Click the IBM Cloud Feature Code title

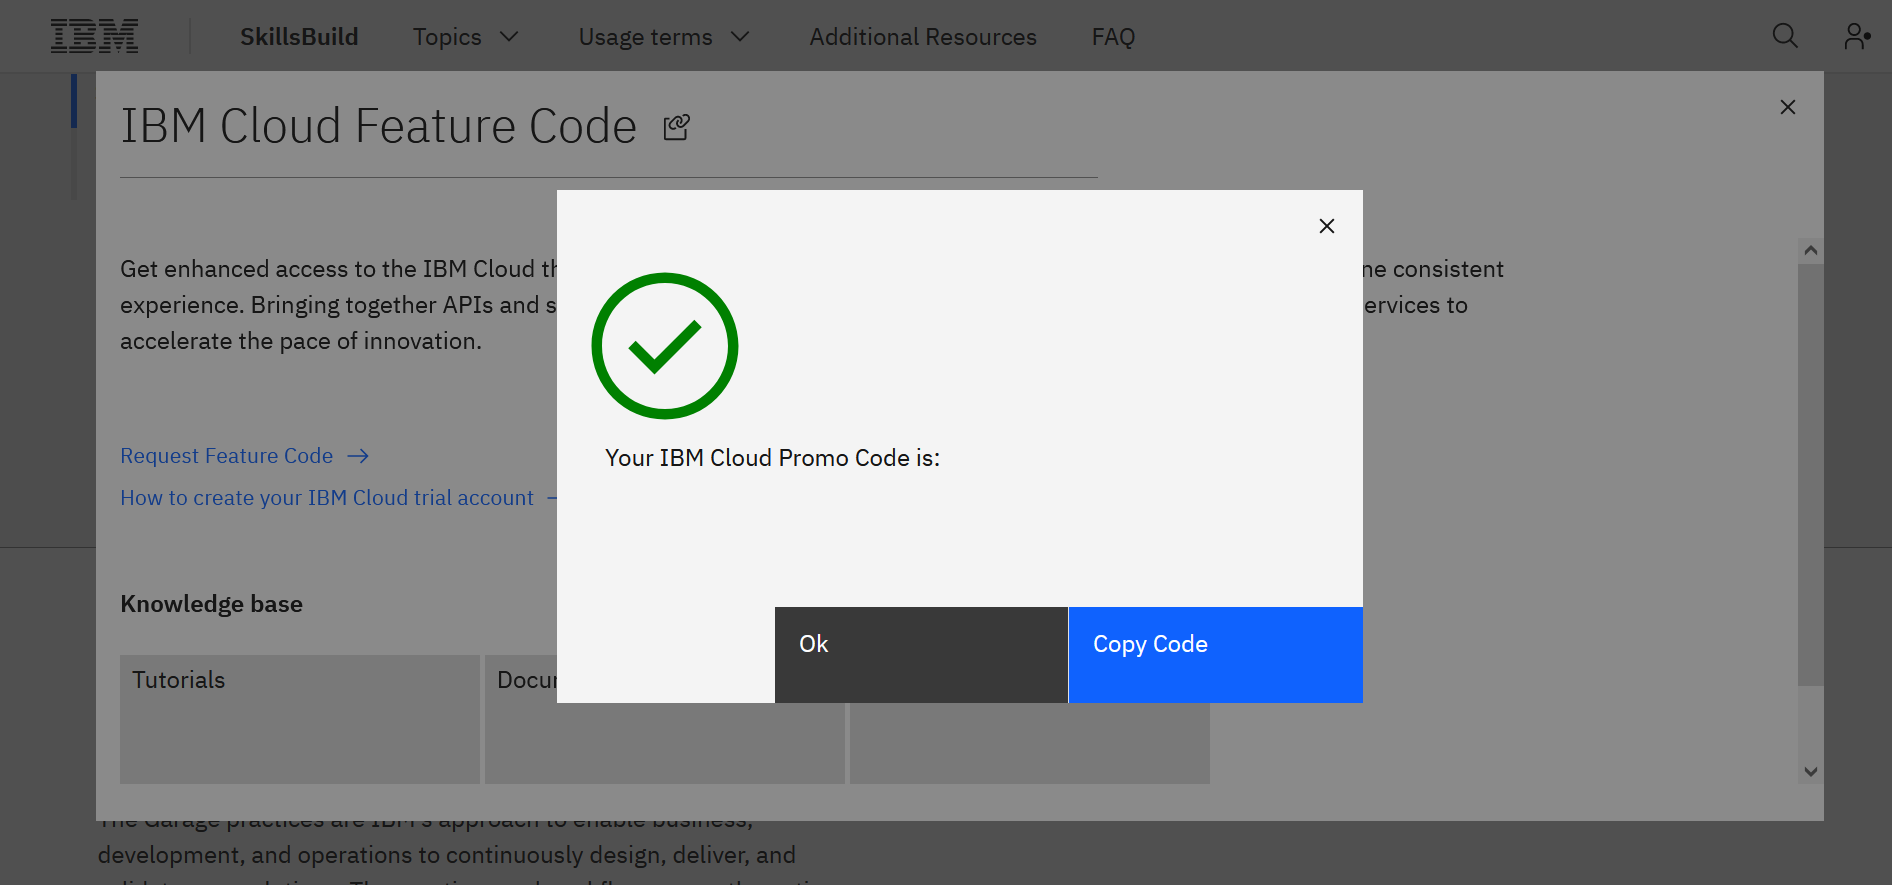[x=378, y=126]
